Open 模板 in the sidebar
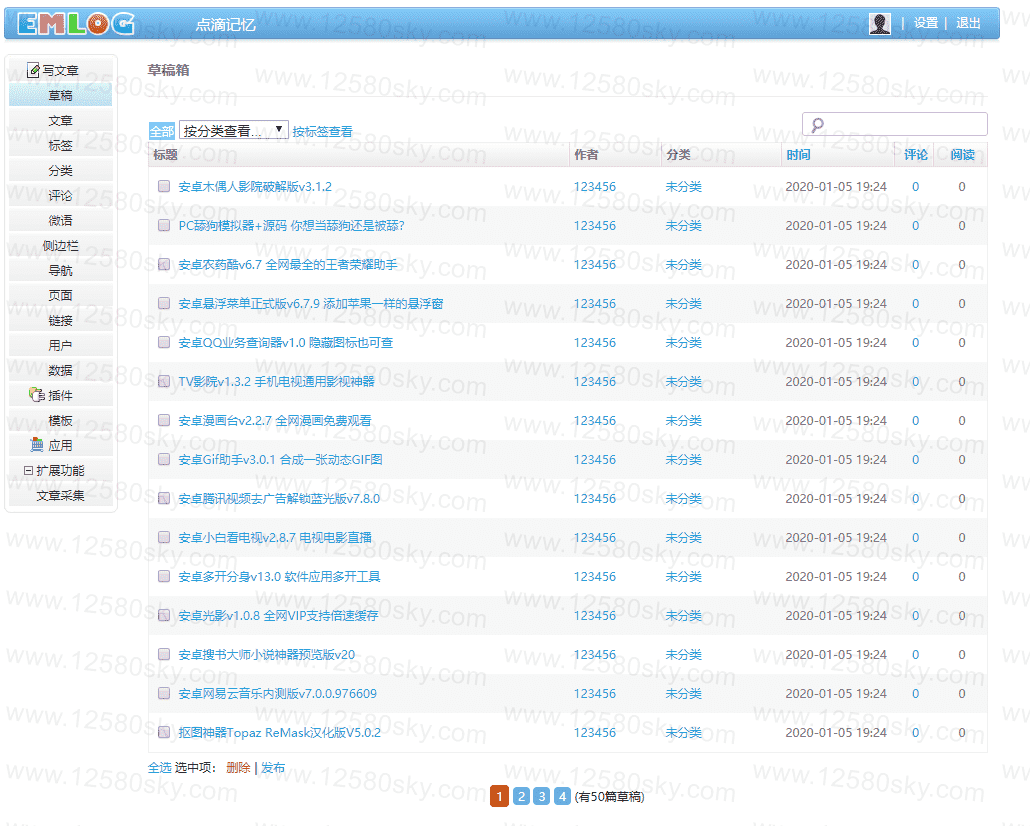The width and height of the screenshot is (1030, 826). 60,420
